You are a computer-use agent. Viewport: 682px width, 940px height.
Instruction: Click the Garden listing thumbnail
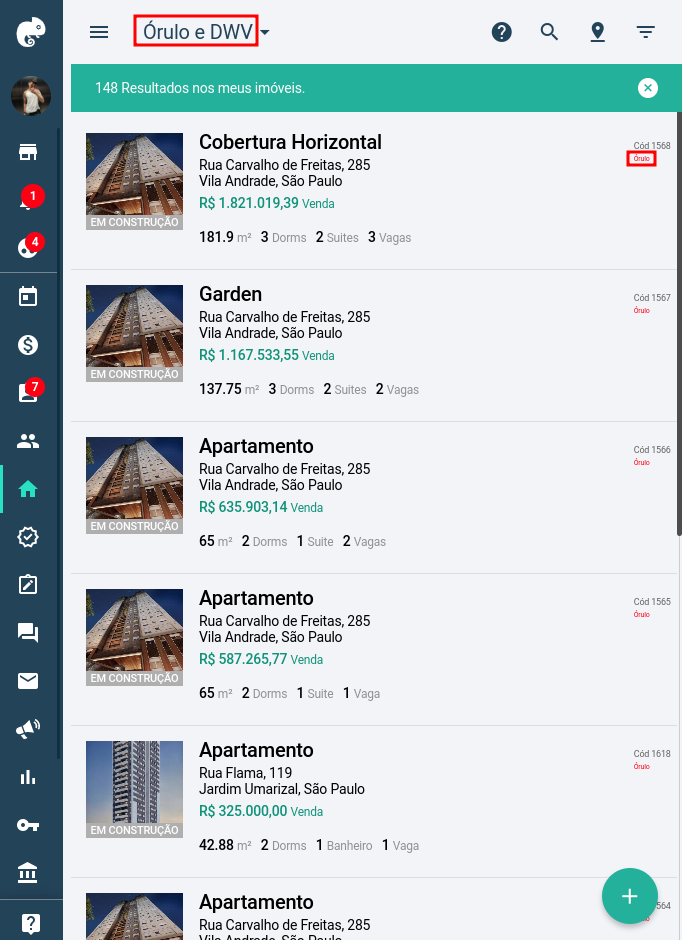[134, 333]
